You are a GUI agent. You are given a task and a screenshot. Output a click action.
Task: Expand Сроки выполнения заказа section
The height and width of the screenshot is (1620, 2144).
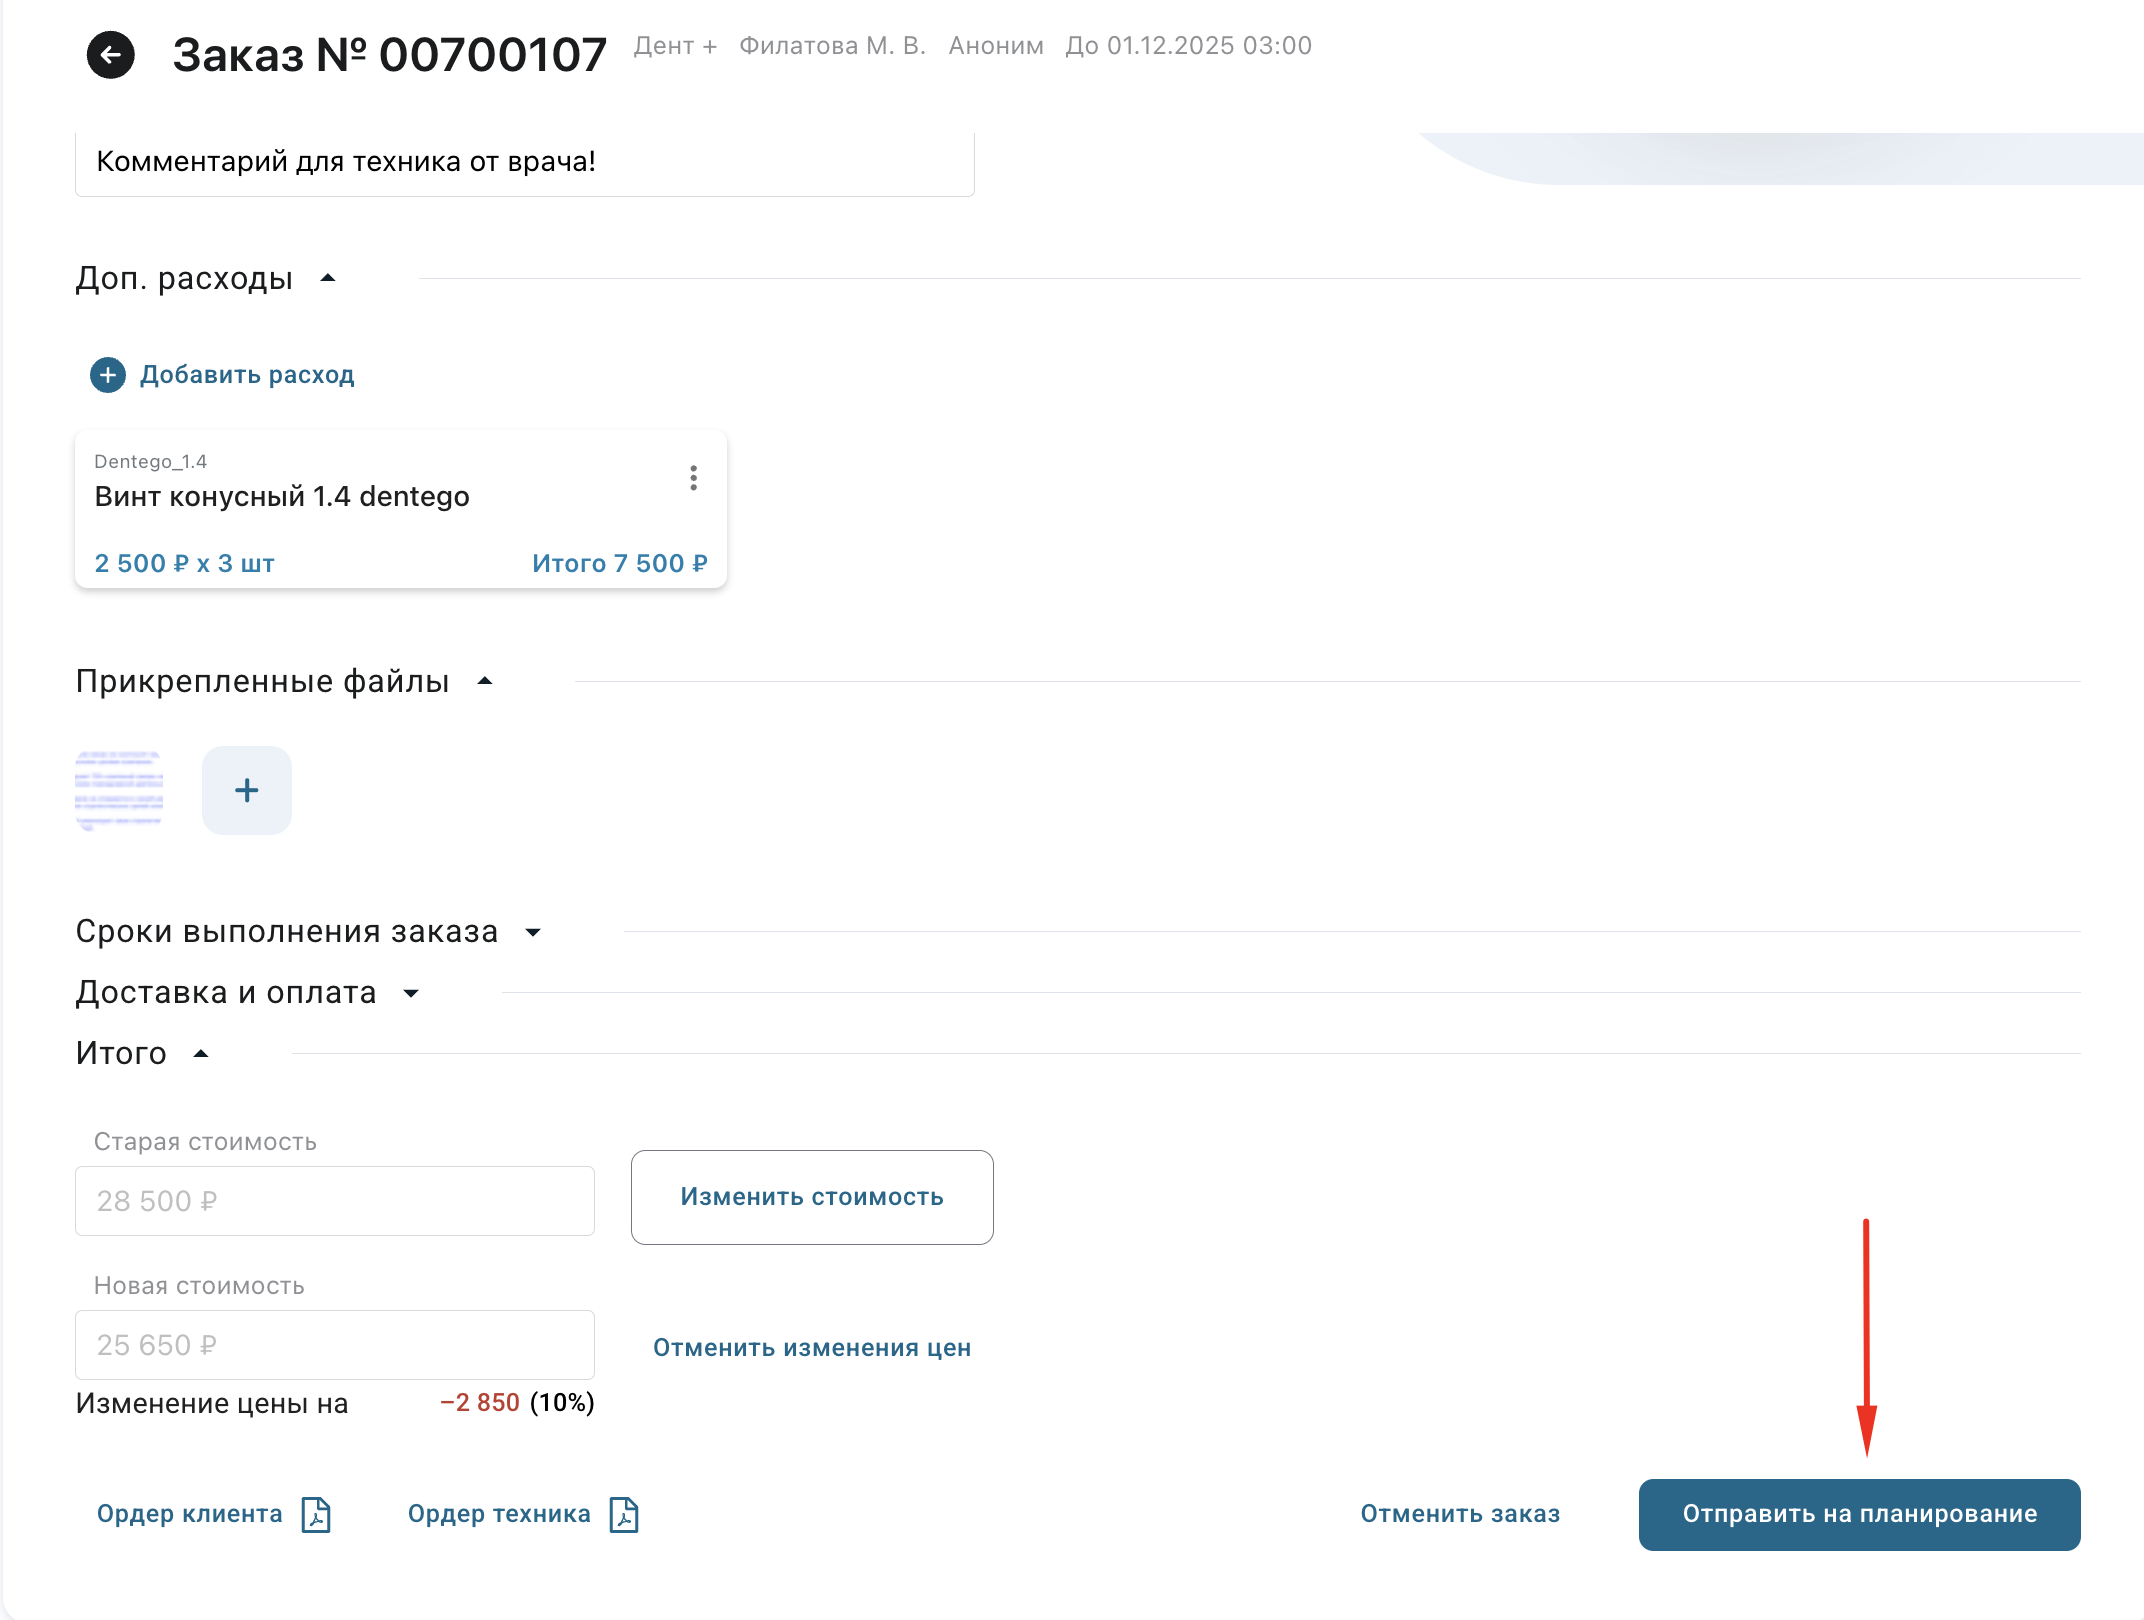[x=533, y=932]
